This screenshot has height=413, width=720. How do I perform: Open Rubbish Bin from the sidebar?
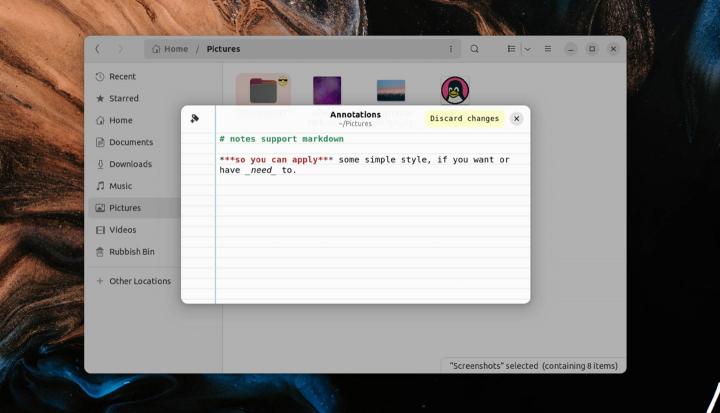131,252
